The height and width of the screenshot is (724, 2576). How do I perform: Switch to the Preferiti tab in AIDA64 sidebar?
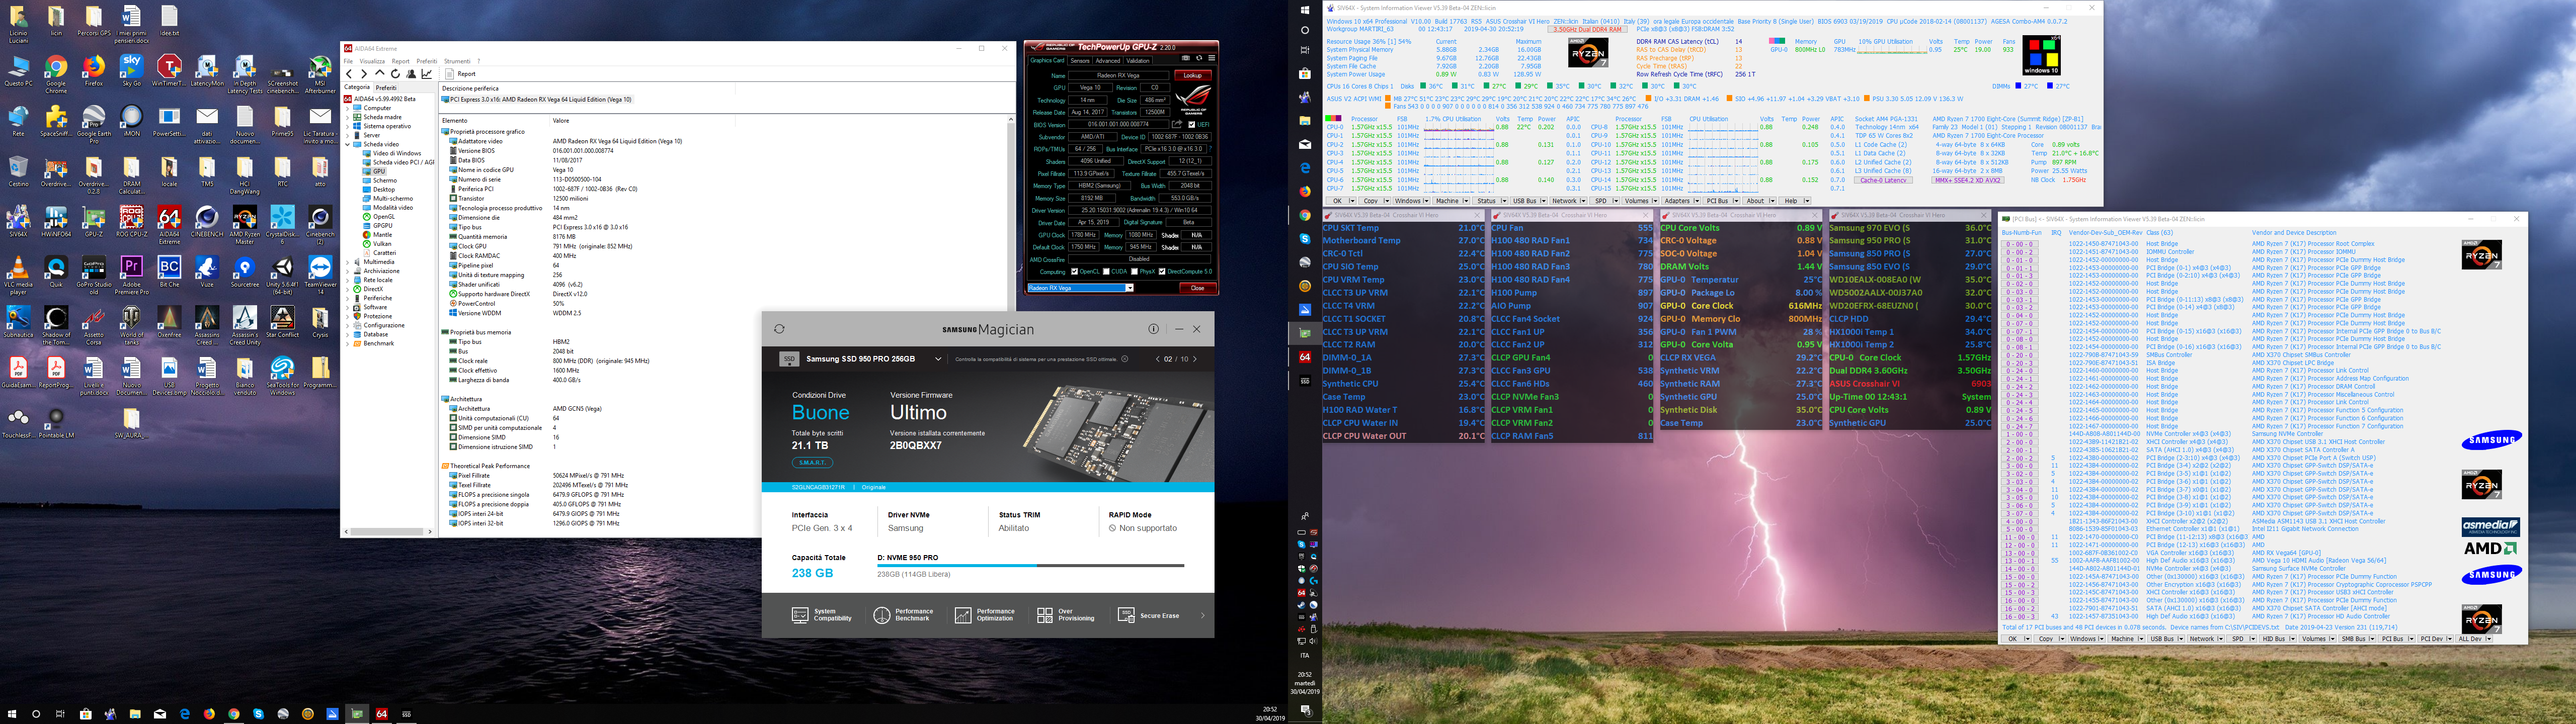386,88
